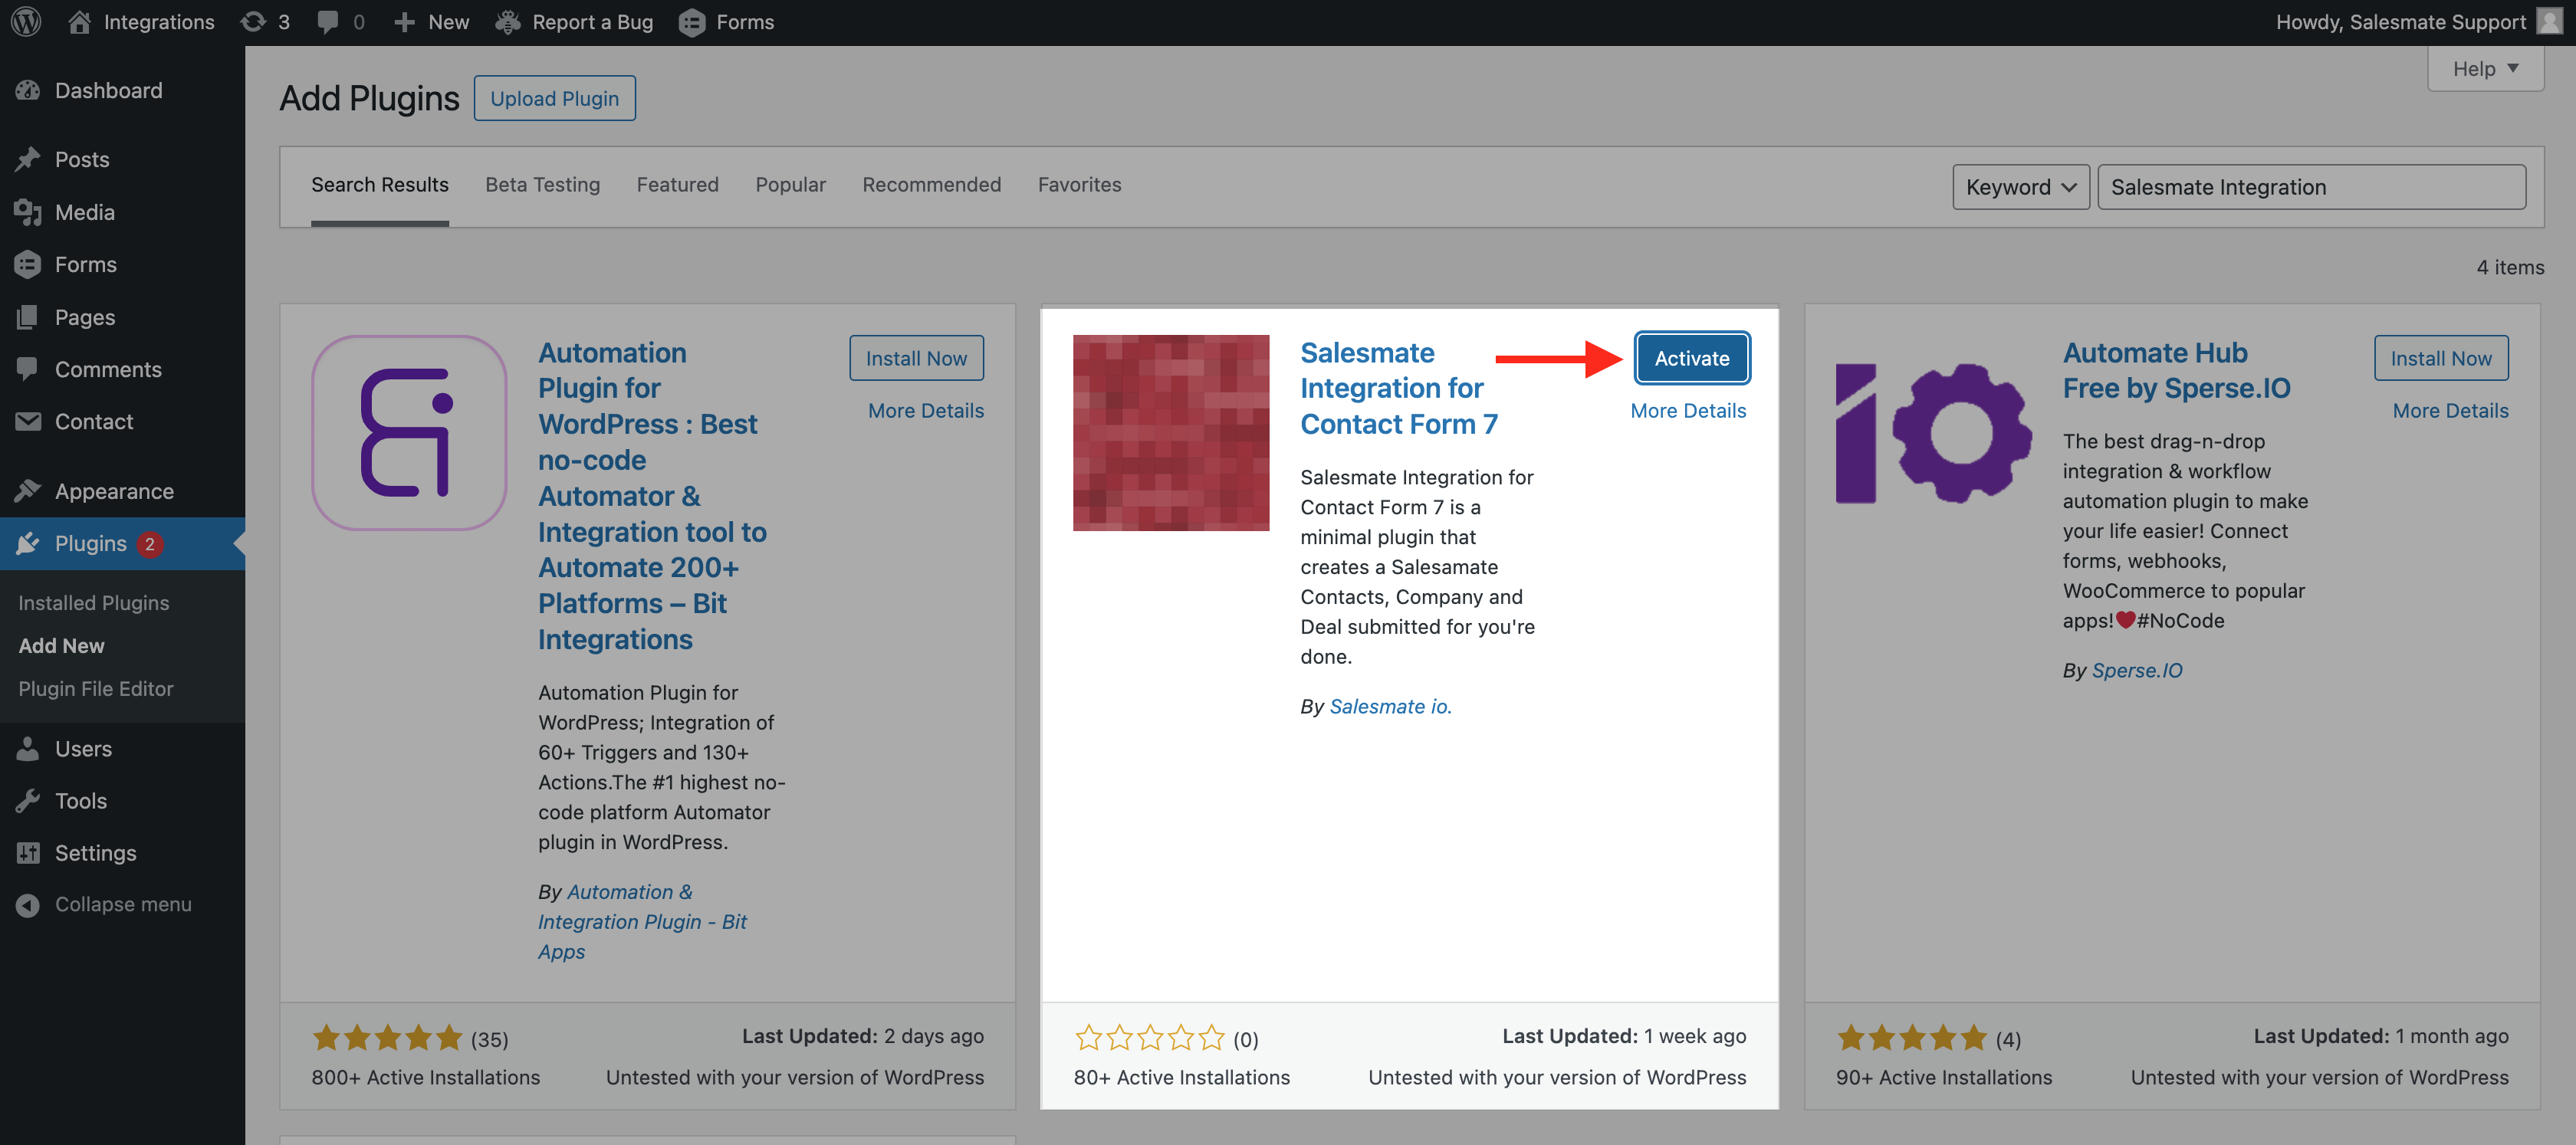Switch to the Recommended tab
The image size is (2576, 1145).
tap(932, 185)
